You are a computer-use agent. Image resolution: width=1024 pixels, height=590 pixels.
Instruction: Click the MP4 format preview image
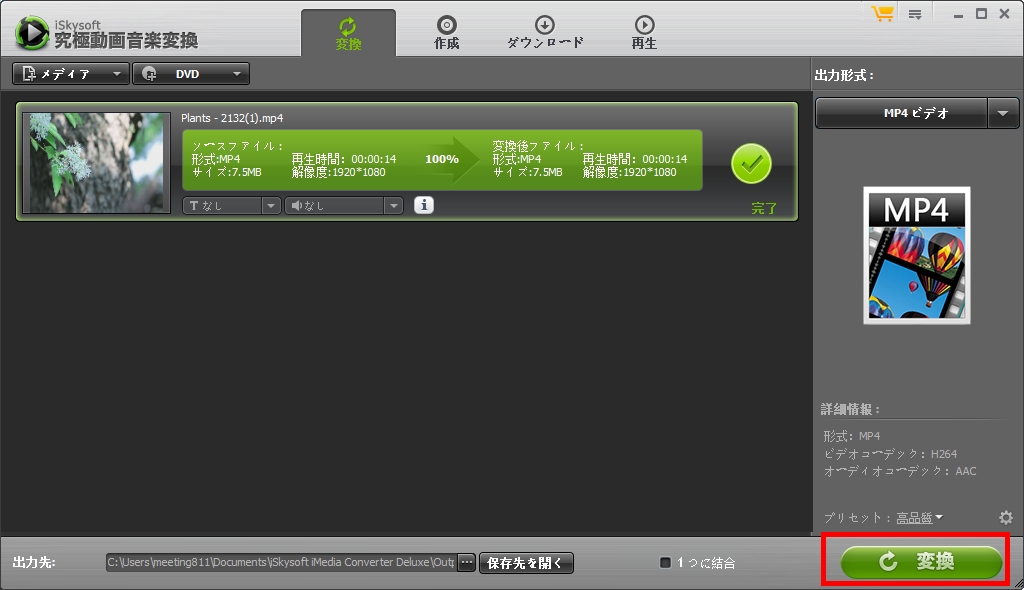916,255
